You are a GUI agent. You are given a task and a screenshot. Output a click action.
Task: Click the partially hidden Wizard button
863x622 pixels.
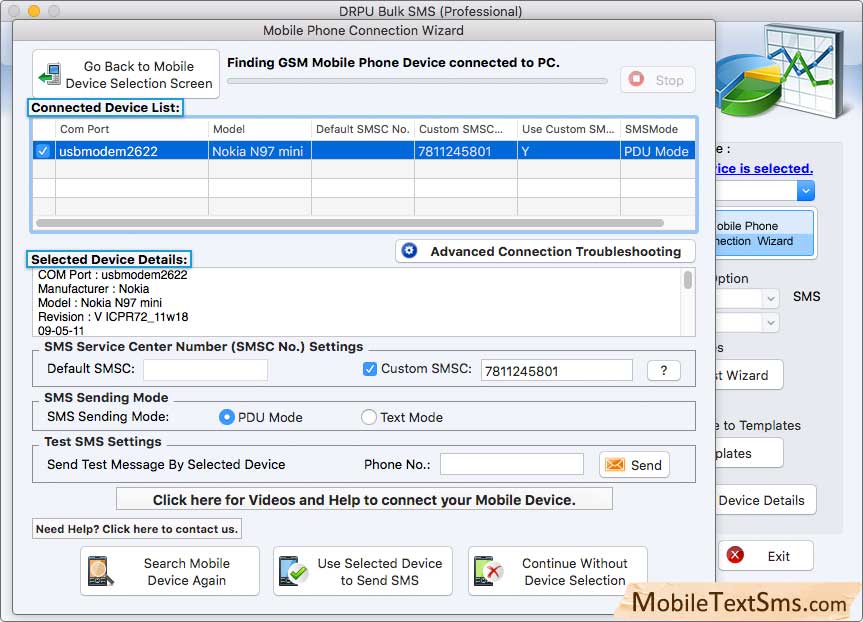[749, 375]
